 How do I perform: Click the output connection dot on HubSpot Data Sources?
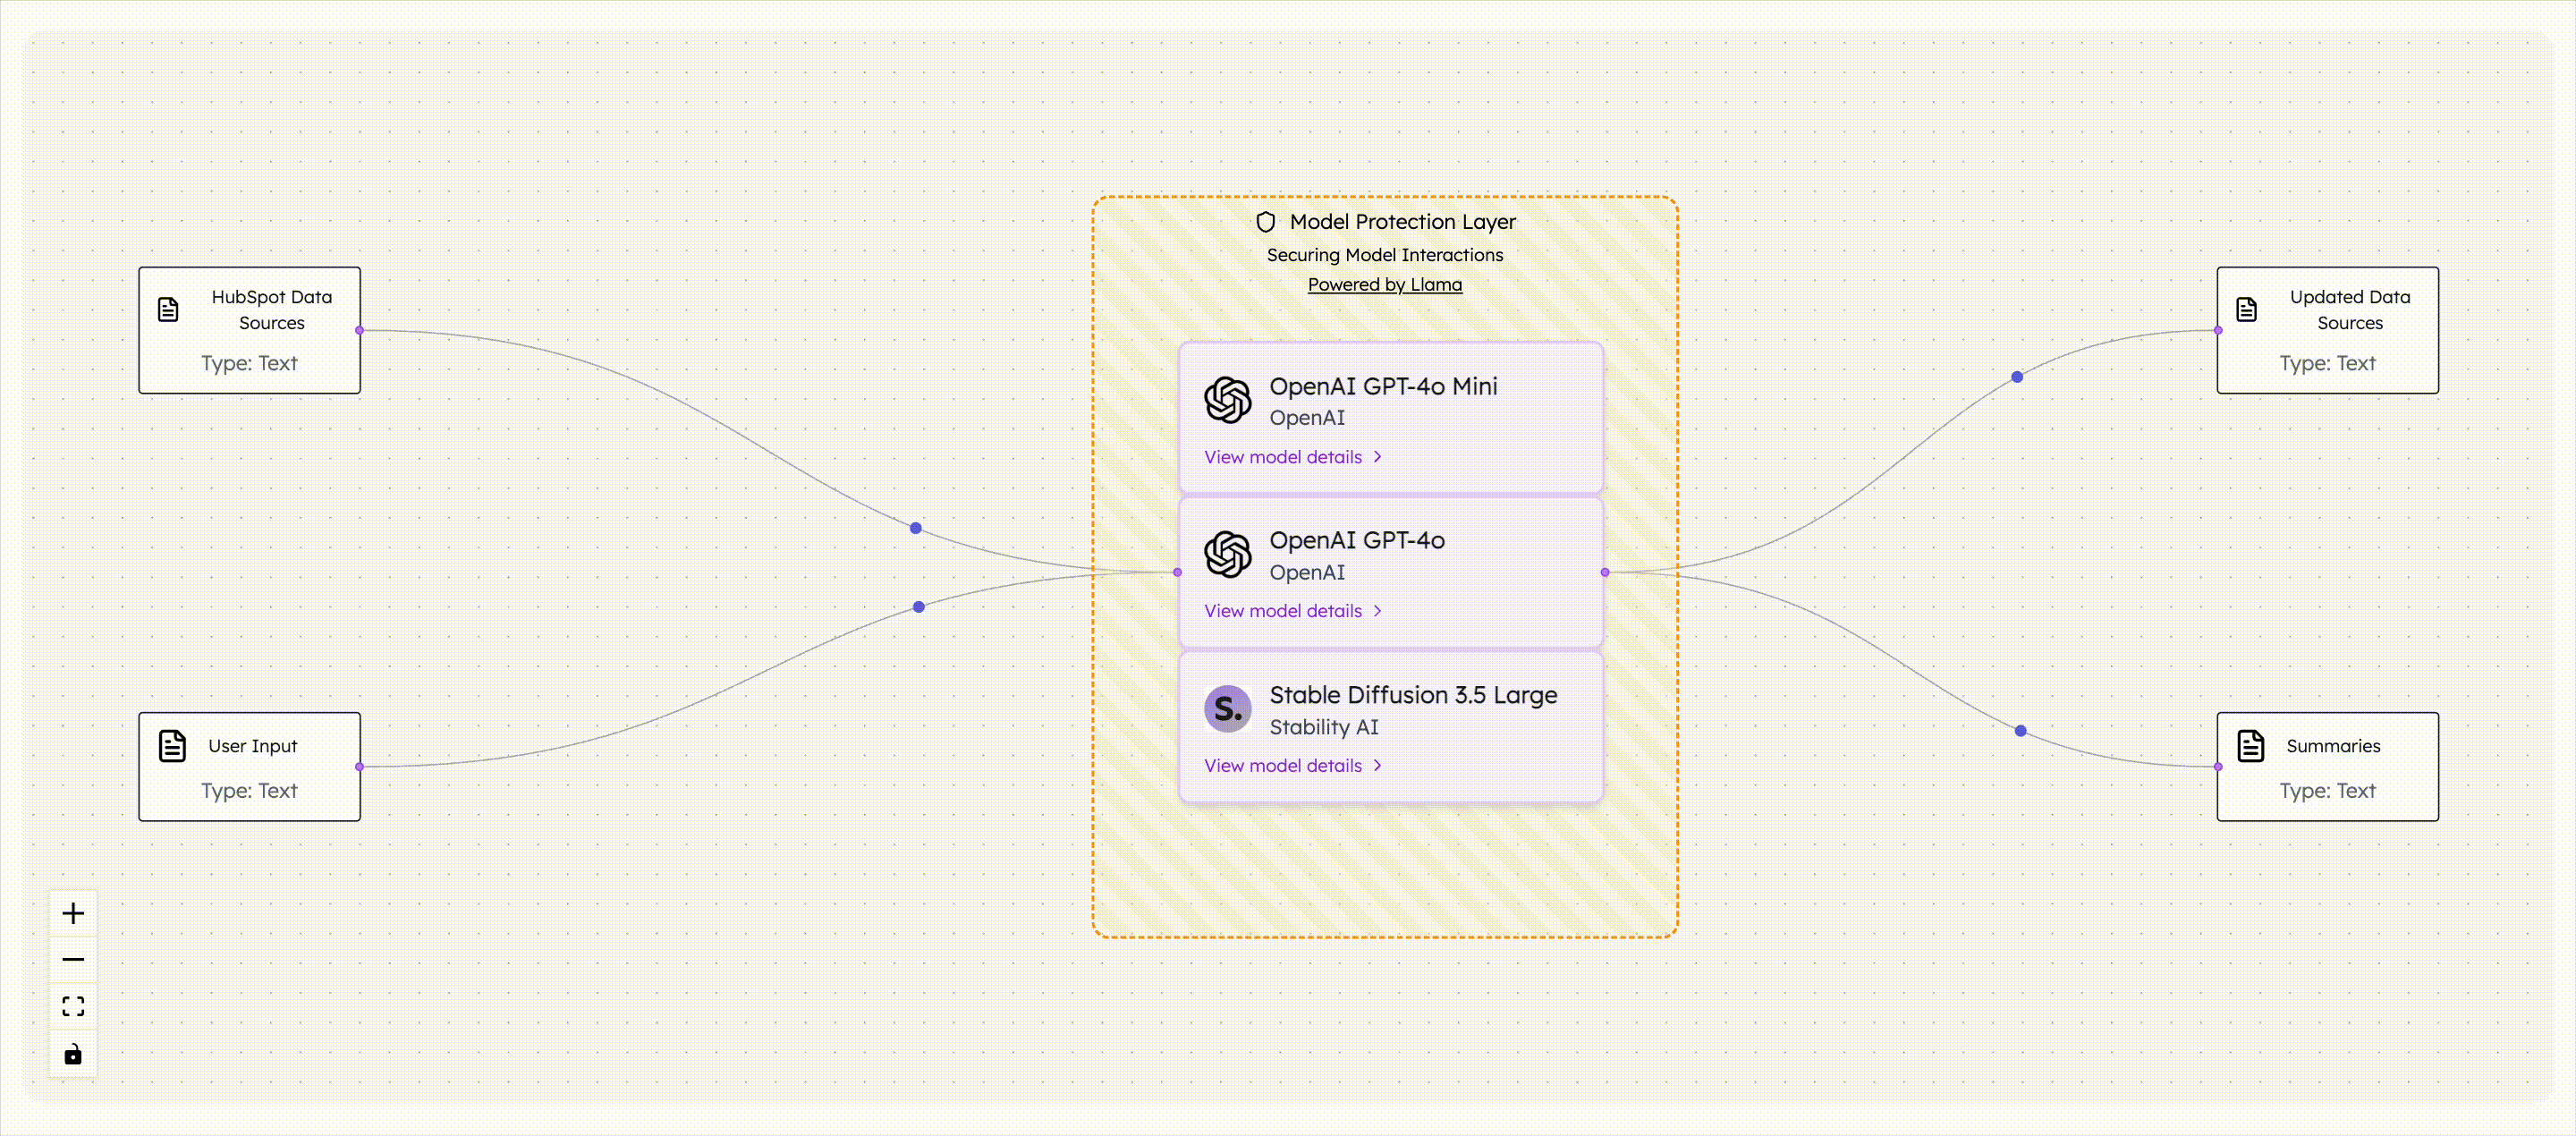[360, 330]
